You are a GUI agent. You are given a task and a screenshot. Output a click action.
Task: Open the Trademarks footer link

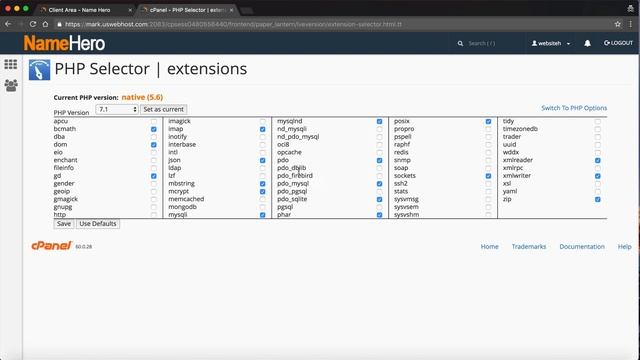tap(529, 247)
